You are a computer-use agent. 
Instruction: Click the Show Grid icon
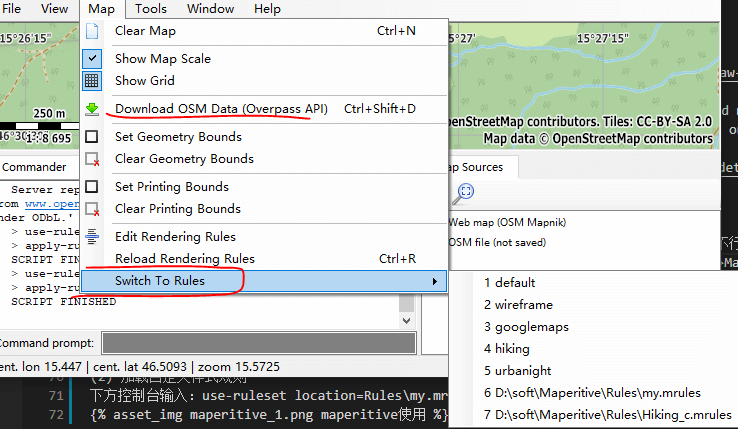[92, 81]
